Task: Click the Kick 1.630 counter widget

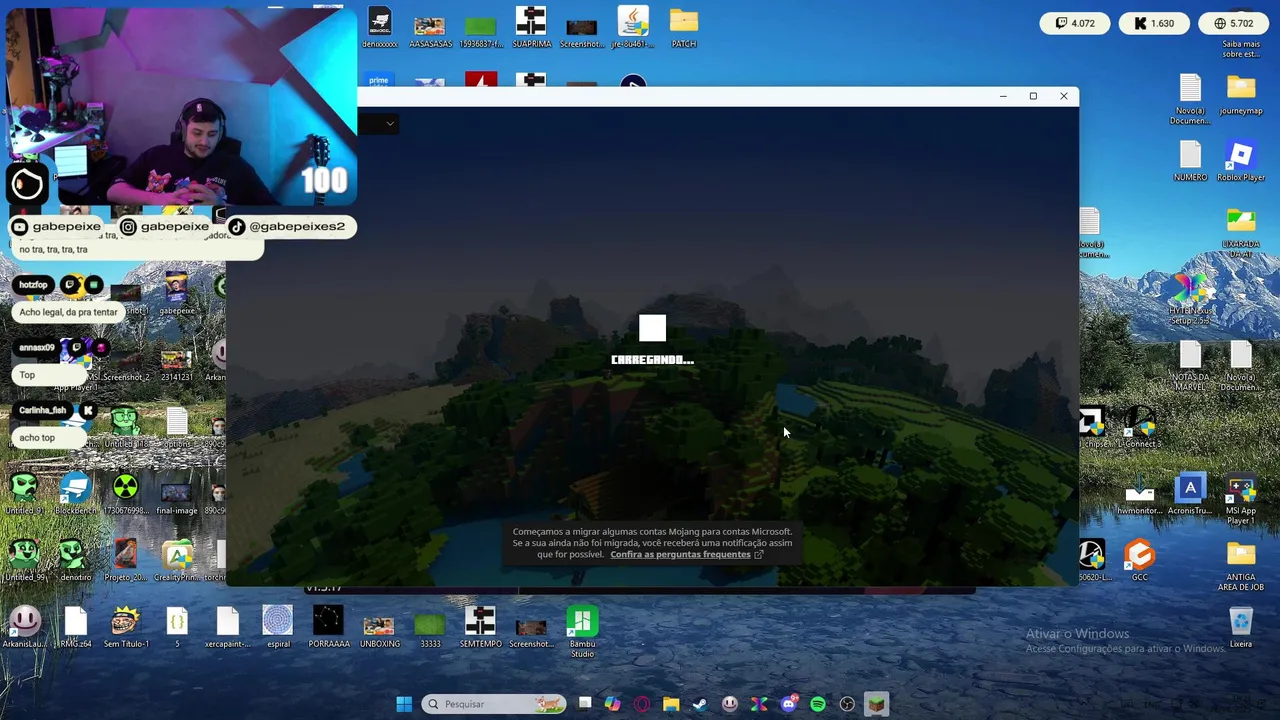Action: click(x=1154, y=23)
